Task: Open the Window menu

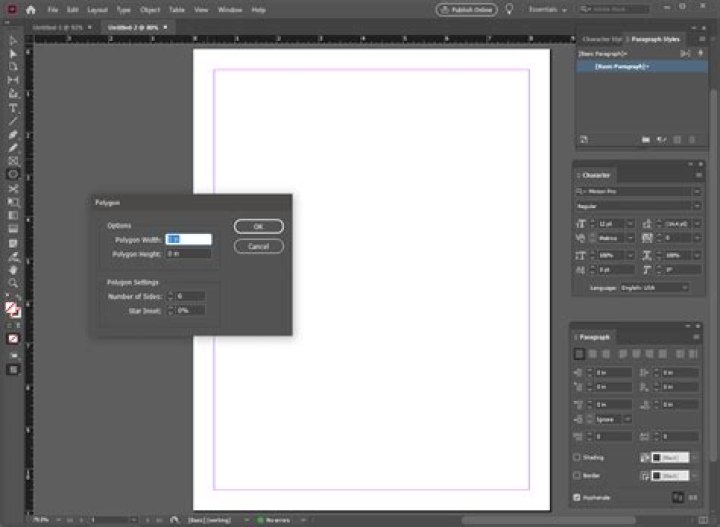Action: (230, 10)
